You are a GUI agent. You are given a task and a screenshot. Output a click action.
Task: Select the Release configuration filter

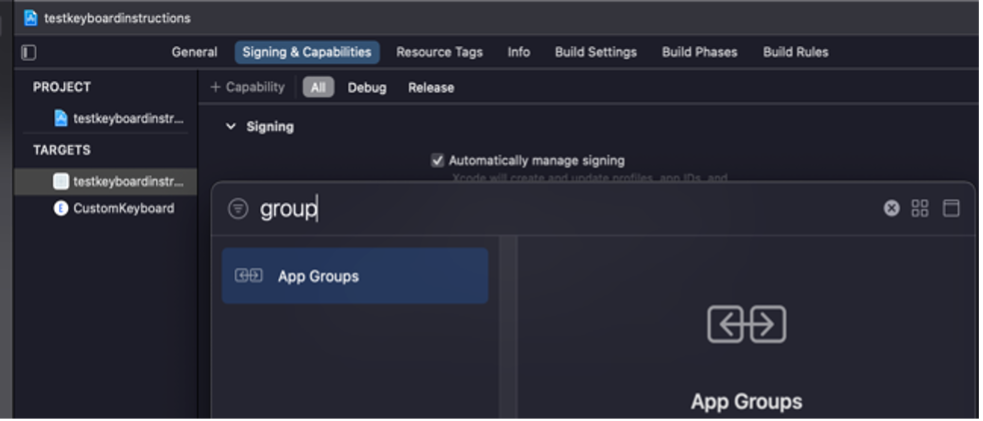431,88
